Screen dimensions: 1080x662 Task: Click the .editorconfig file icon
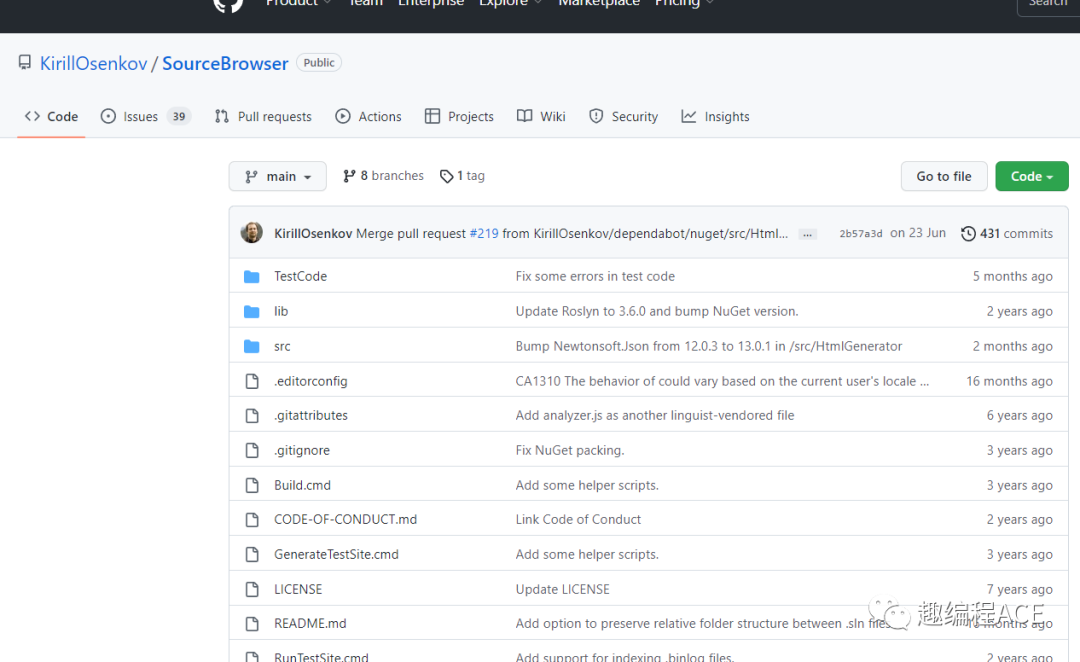(252, 381)
